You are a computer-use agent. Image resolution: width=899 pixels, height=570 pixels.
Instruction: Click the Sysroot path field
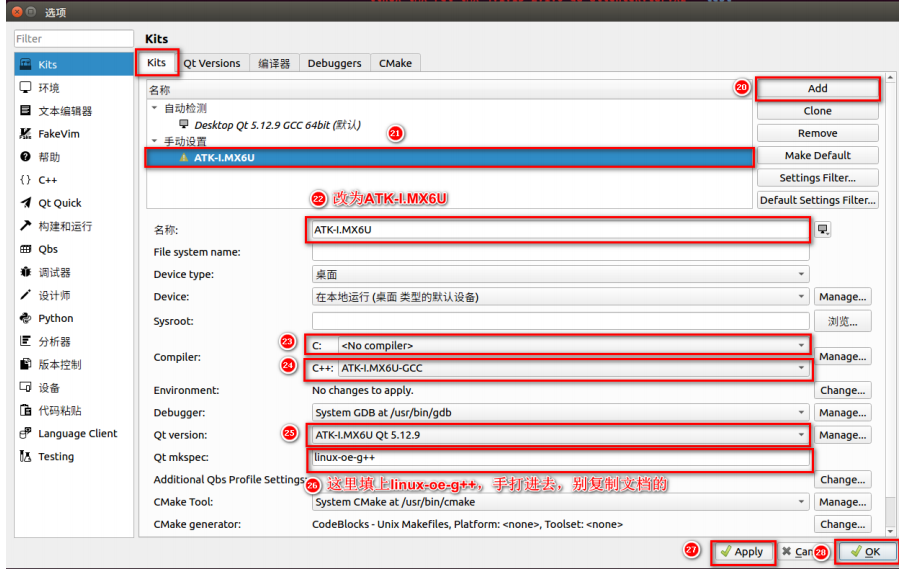(x=560, y=321)
